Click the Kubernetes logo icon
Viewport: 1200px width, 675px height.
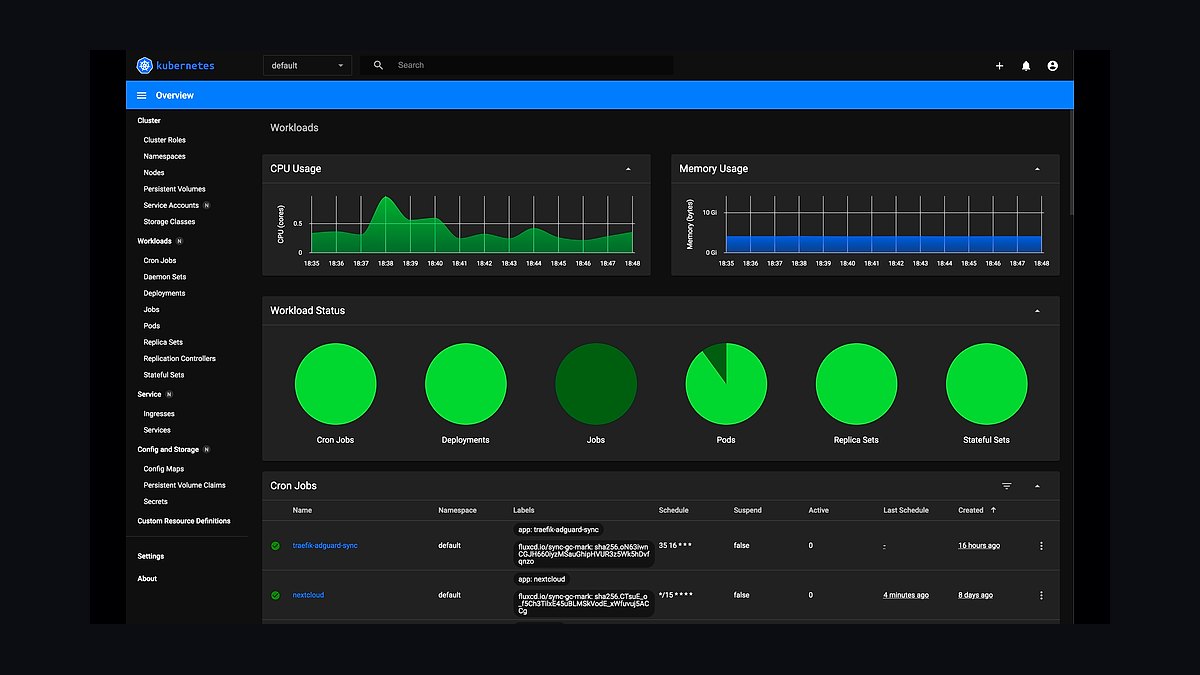click(144, 65)
